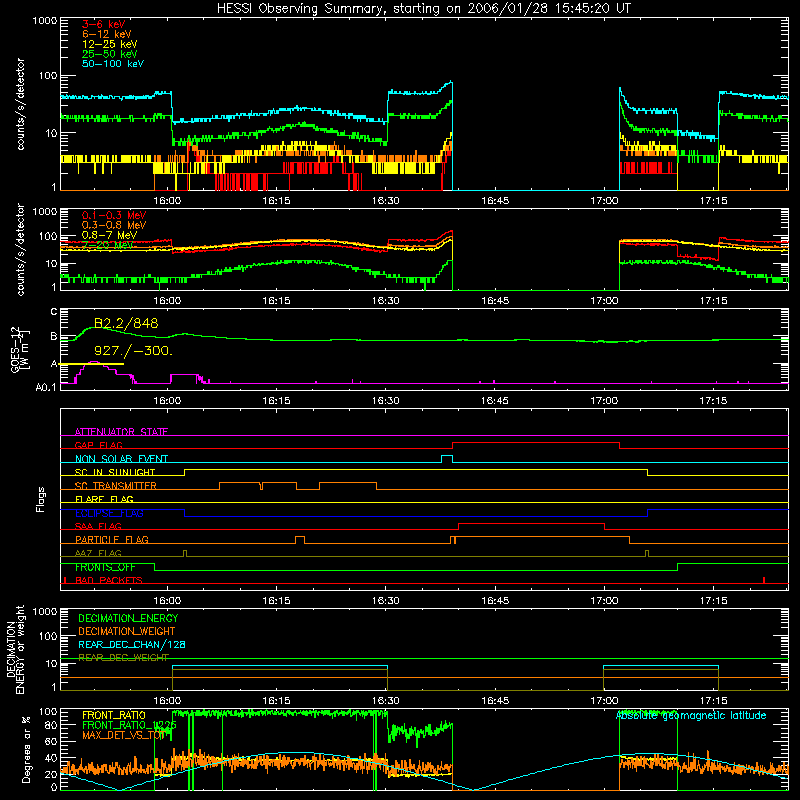Select the AAZ_FLAG label

[98, 553]
